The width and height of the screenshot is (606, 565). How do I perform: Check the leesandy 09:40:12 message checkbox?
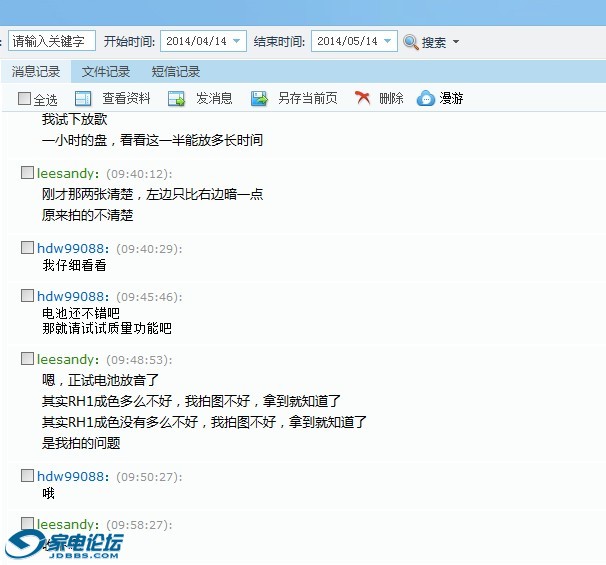tap(28, 173)
